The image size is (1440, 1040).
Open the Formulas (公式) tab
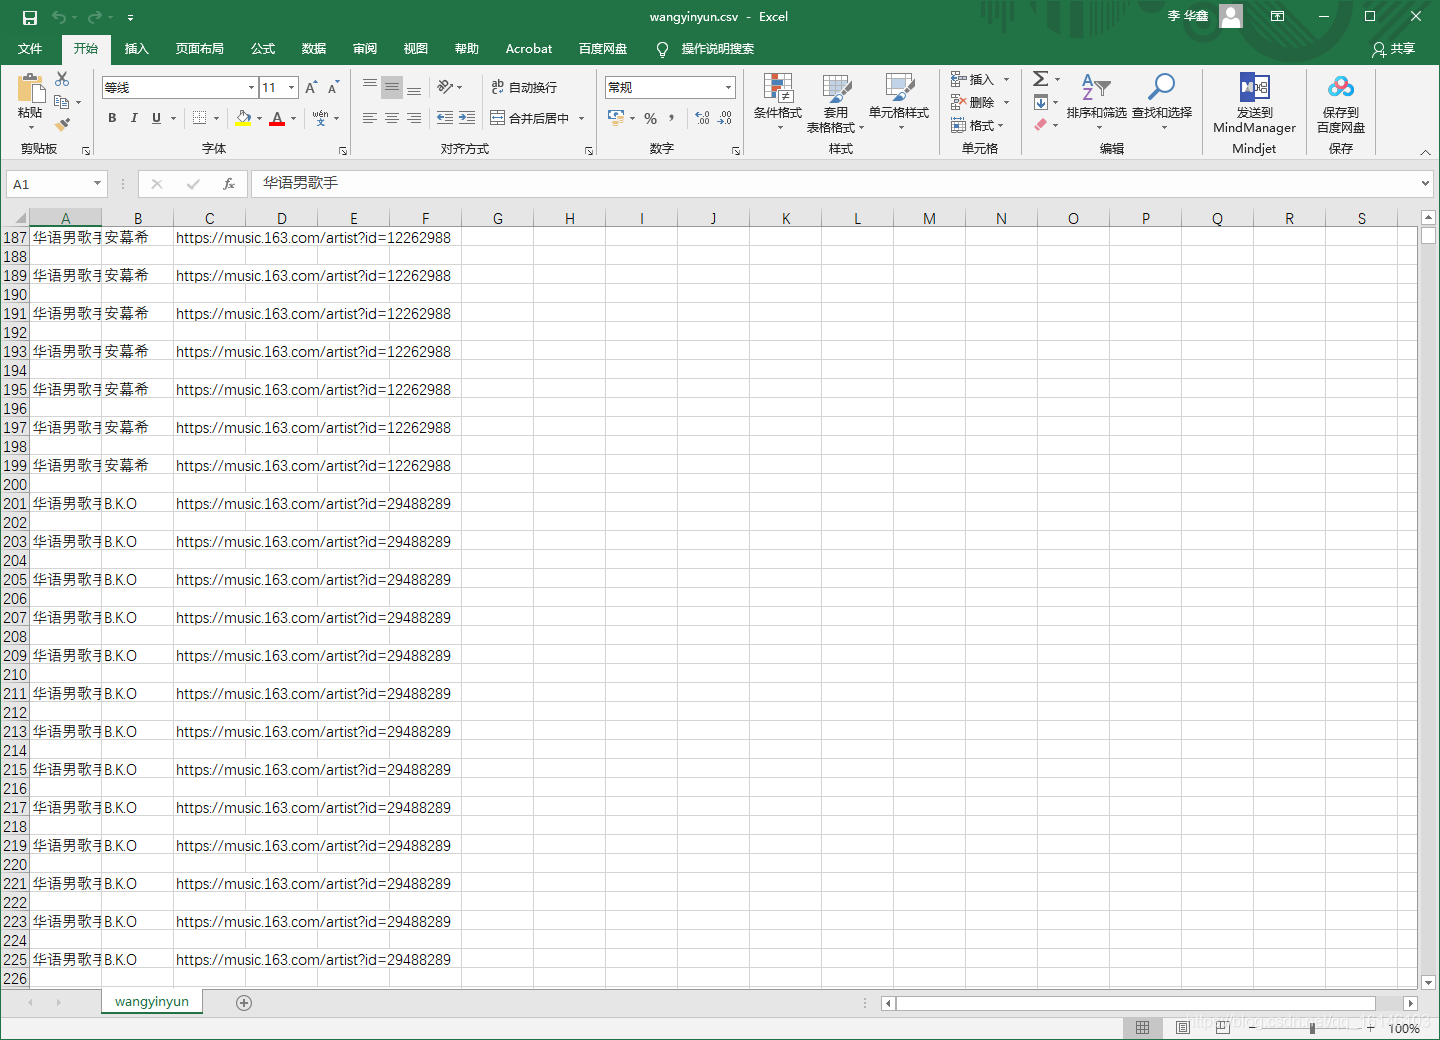[263, 49]
